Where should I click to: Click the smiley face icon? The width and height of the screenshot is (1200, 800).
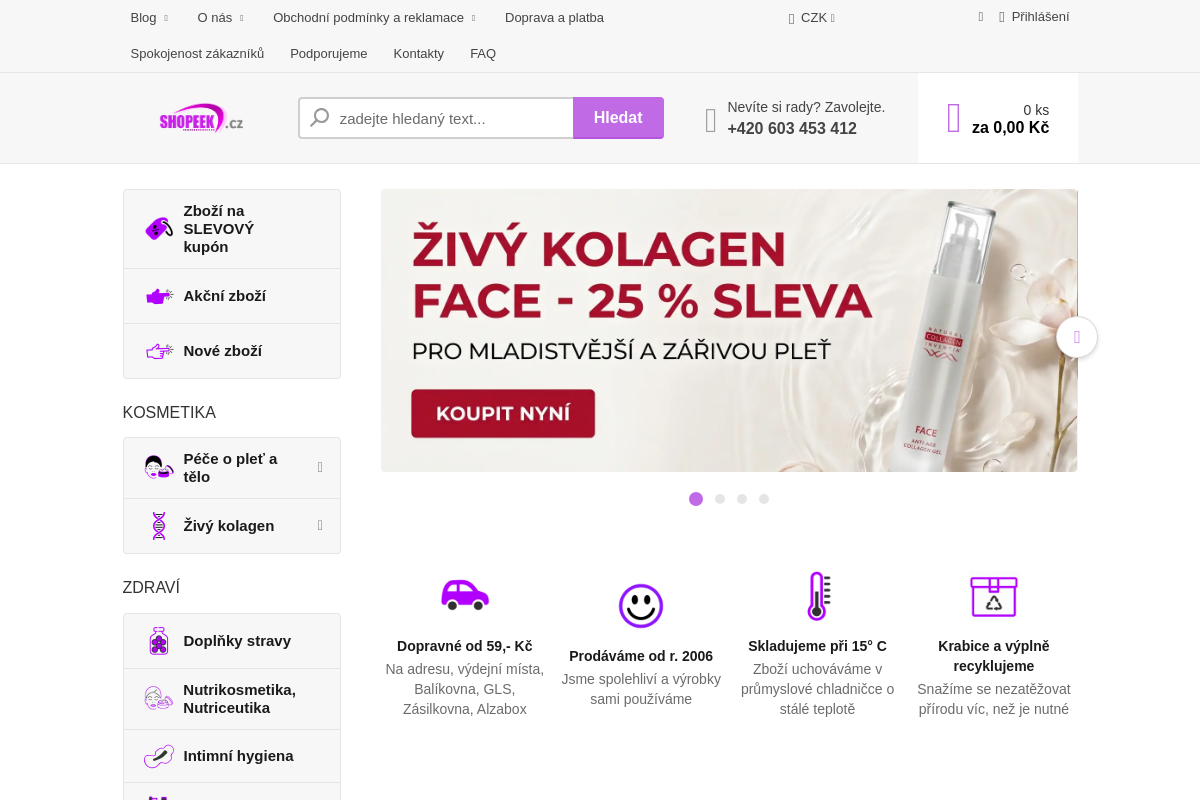(x=641, y=606)
